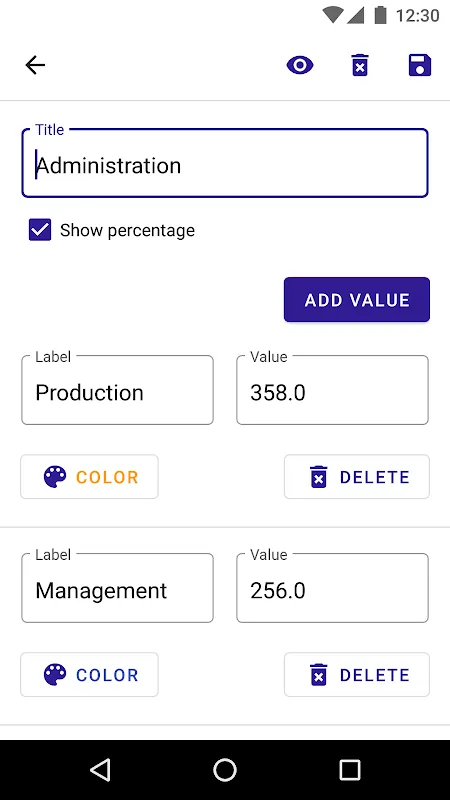Edit the Administration title field
Image resolution: width=450 pixels, height=800 pixels.
tap(225, 163)
